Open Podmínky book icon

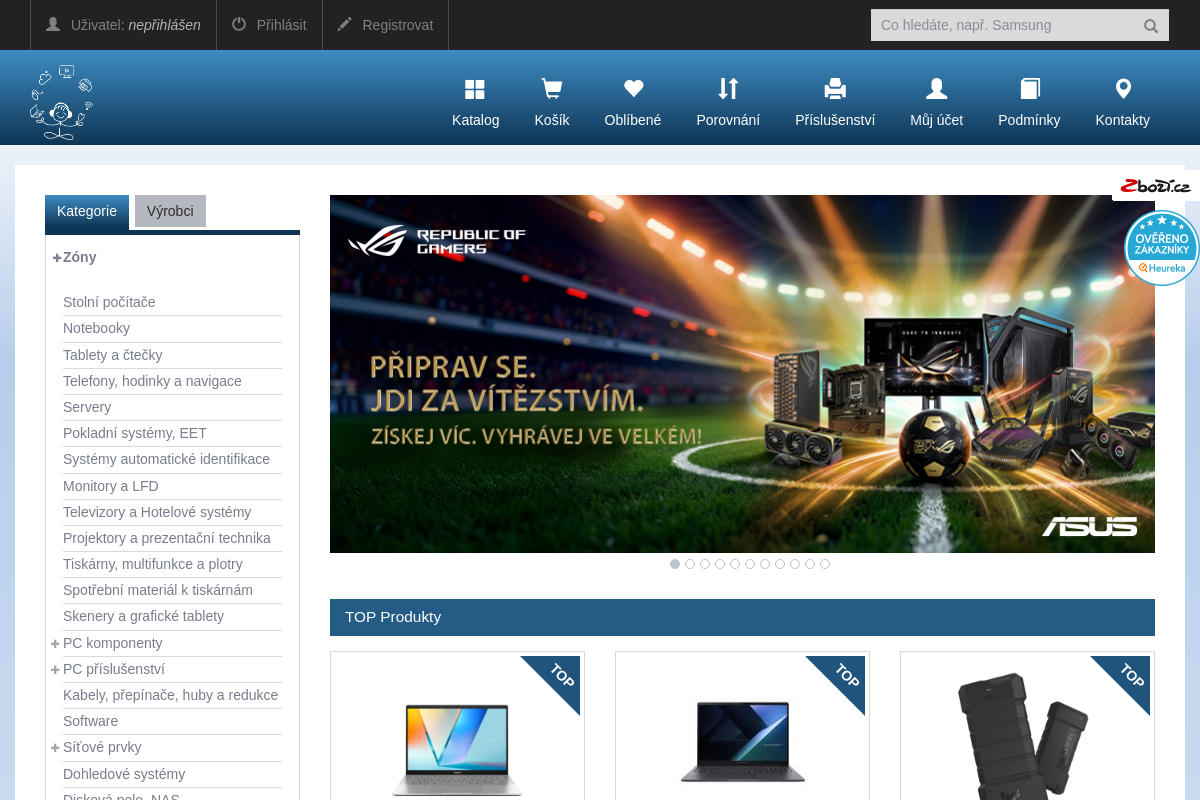click(x=1030, y=89)
